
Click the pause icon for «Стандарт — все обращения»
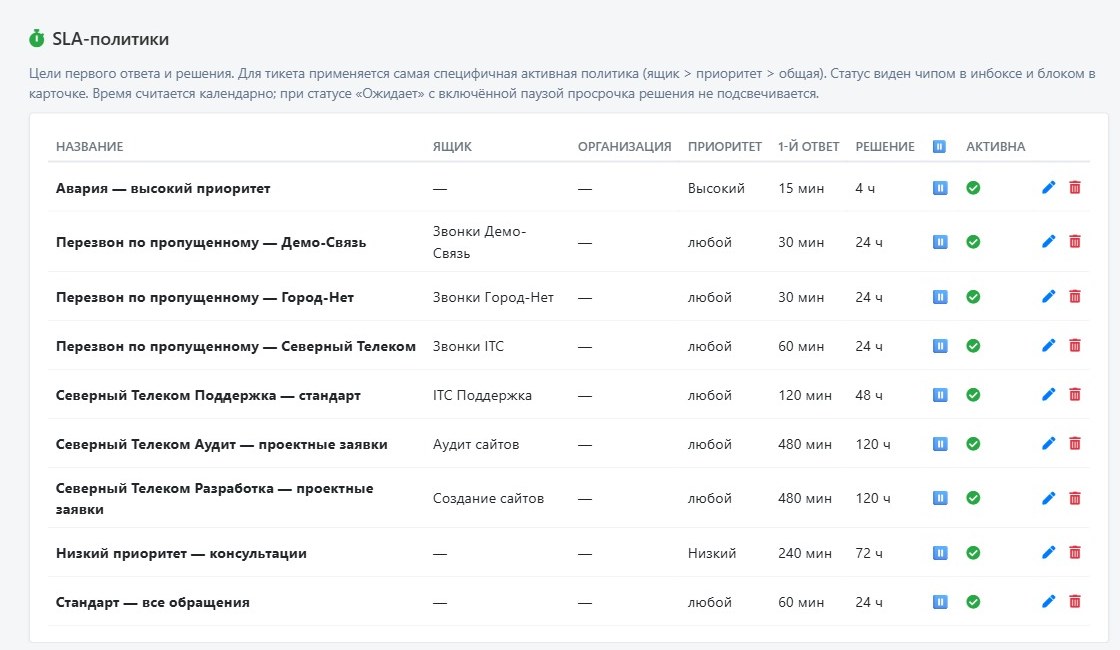click(940, 601)
